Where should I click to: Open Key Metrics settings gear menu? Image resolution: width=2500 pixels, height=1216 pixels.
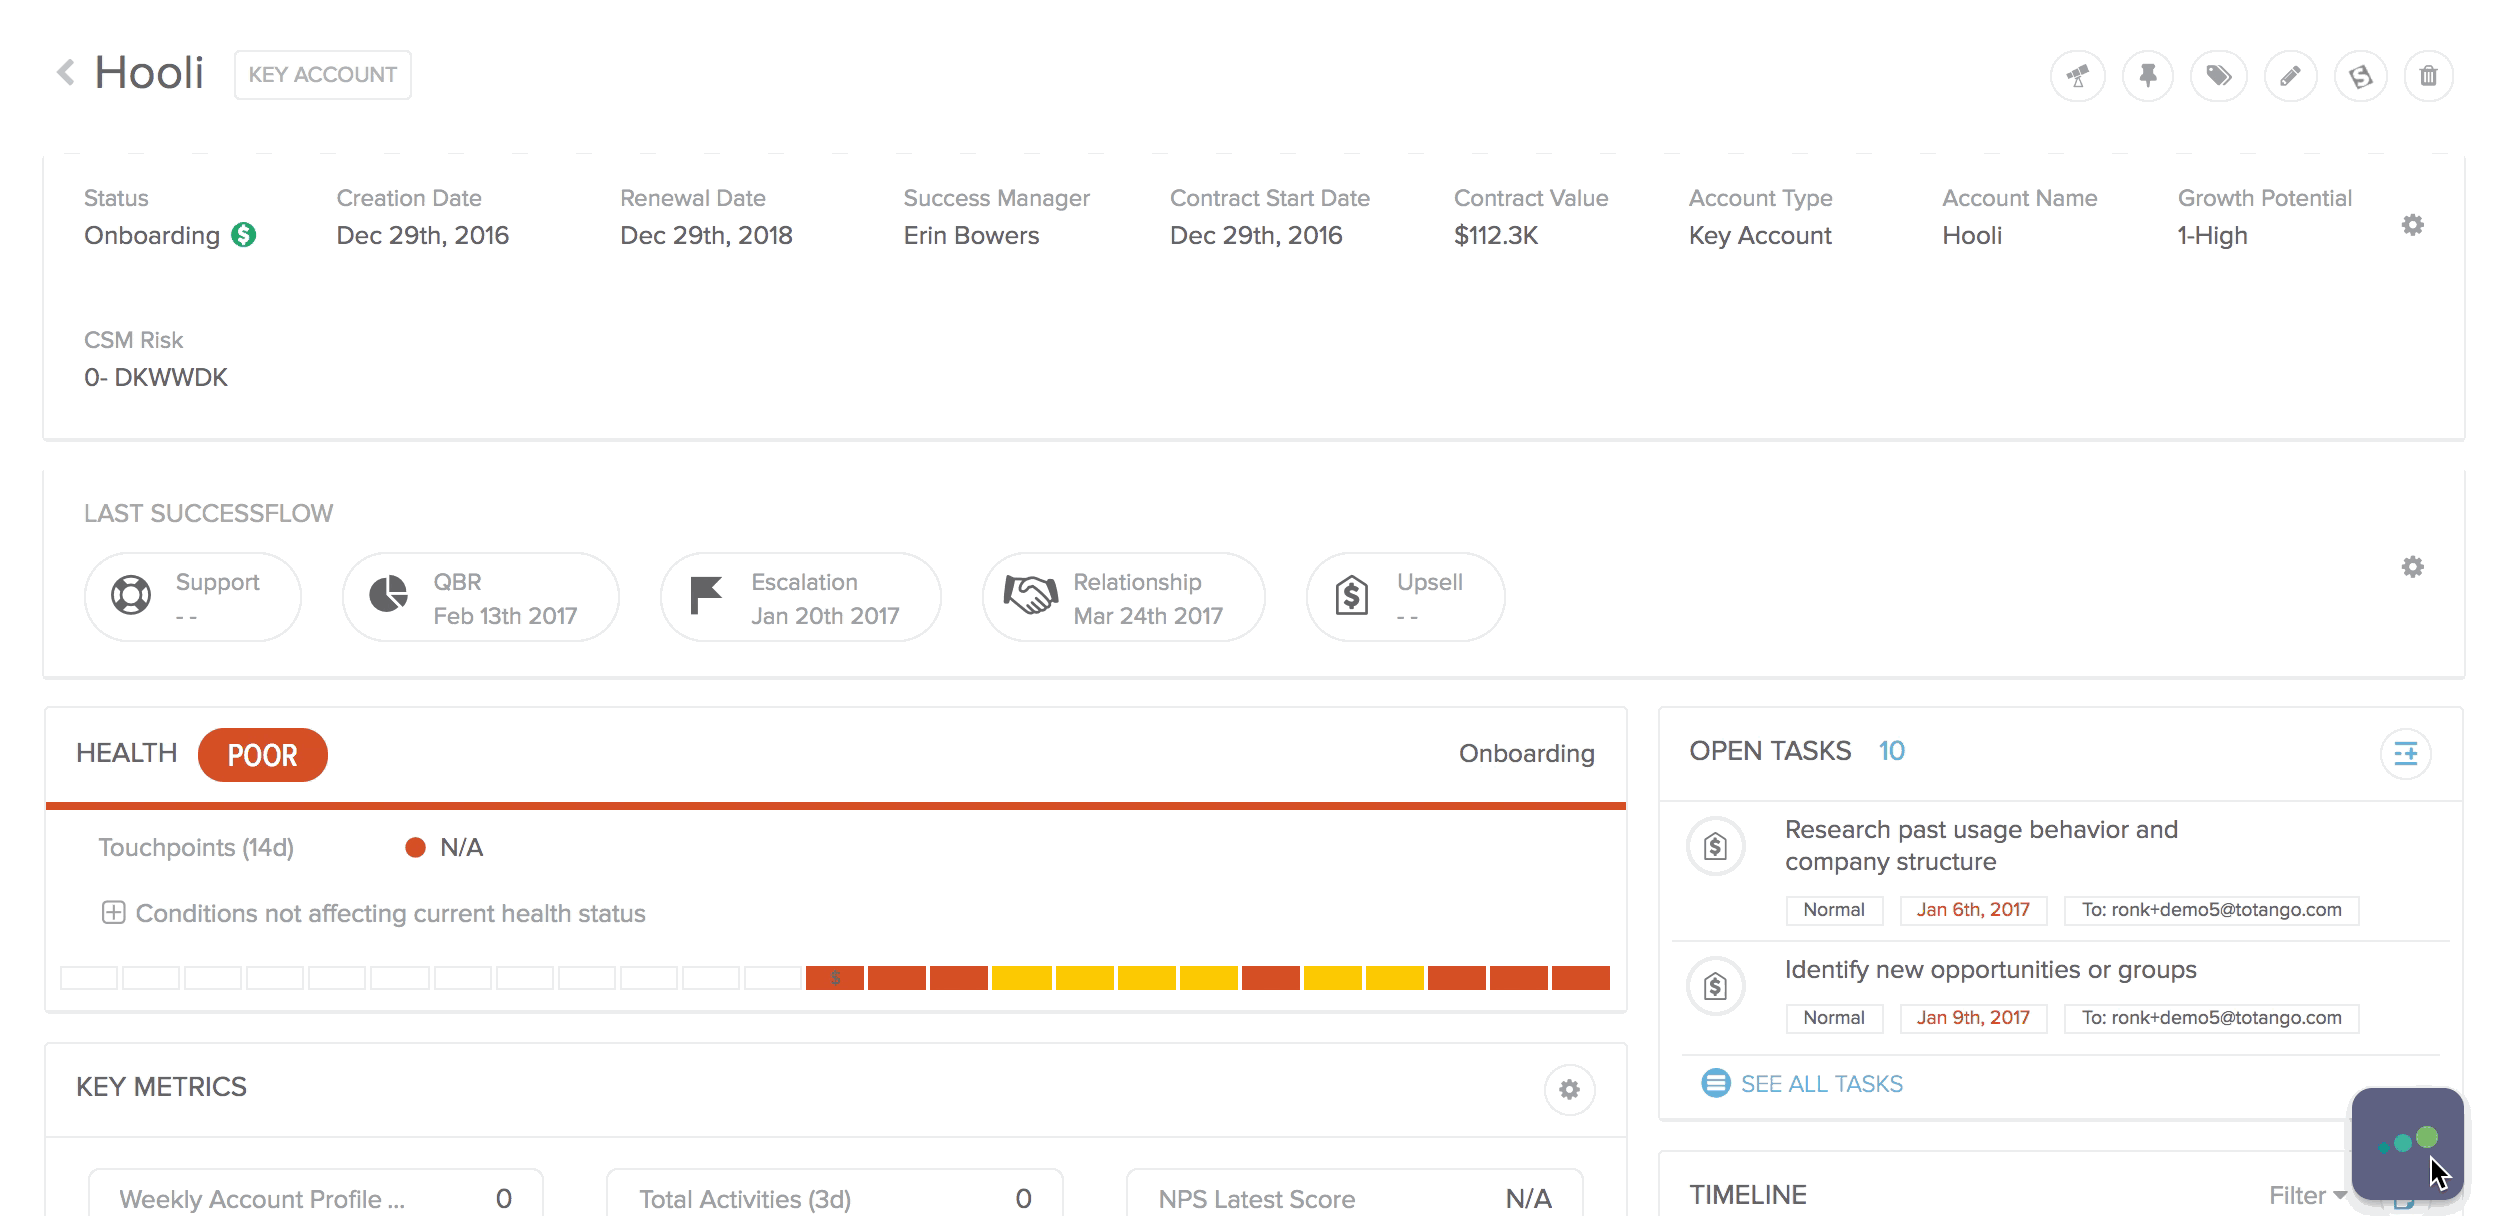[x=1569, y=1090]
